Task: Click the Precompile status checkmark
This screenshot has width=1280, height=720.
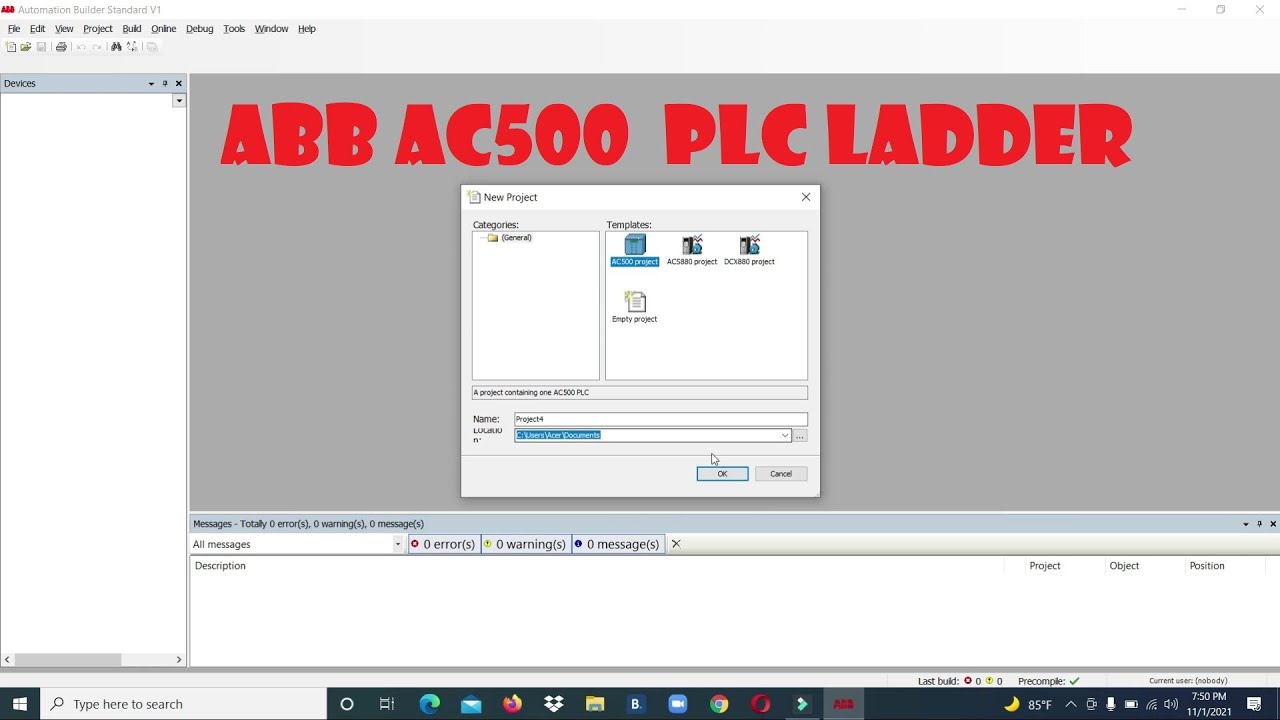Action: (x=1075, y=681)
